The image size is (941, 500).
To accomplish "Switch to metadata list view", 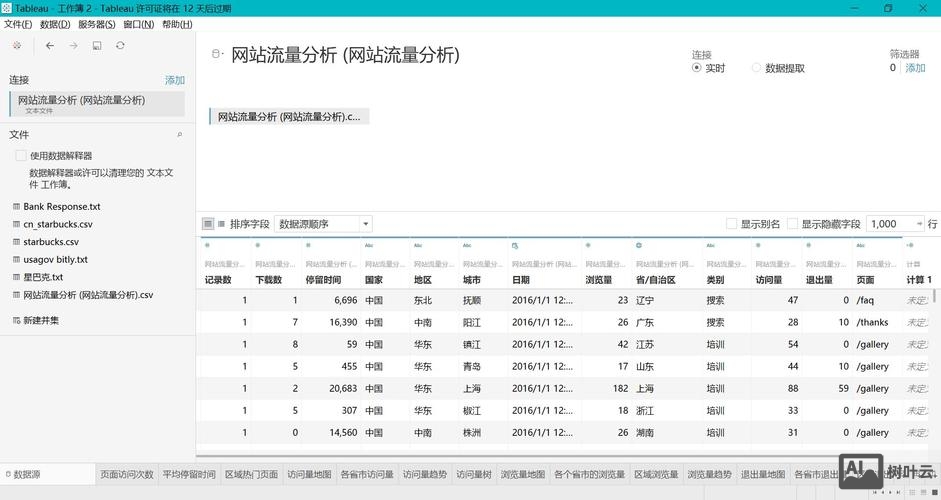I will pyautogui.click(x=221, y=224).
